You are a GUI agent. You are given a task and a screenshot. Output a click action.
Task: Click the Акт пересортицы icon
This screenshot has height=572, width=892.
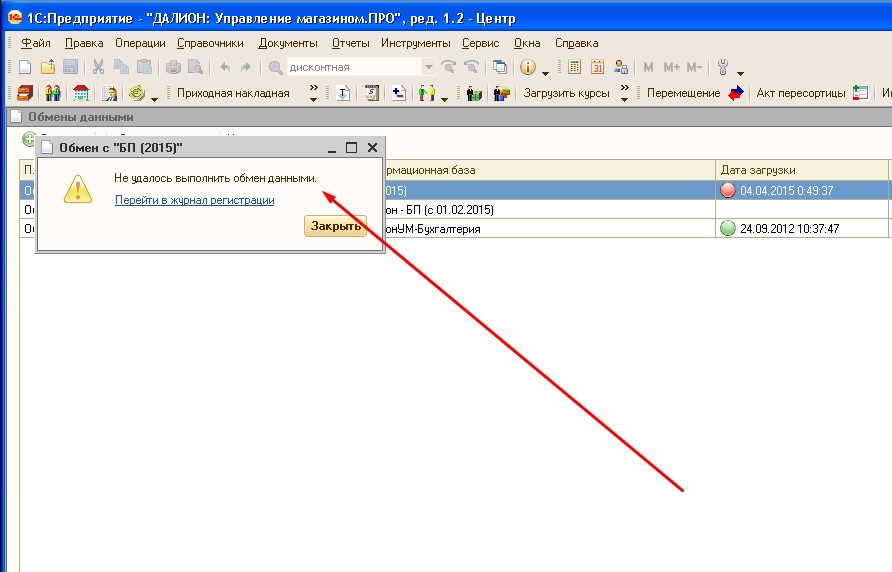tap(860, 93)
